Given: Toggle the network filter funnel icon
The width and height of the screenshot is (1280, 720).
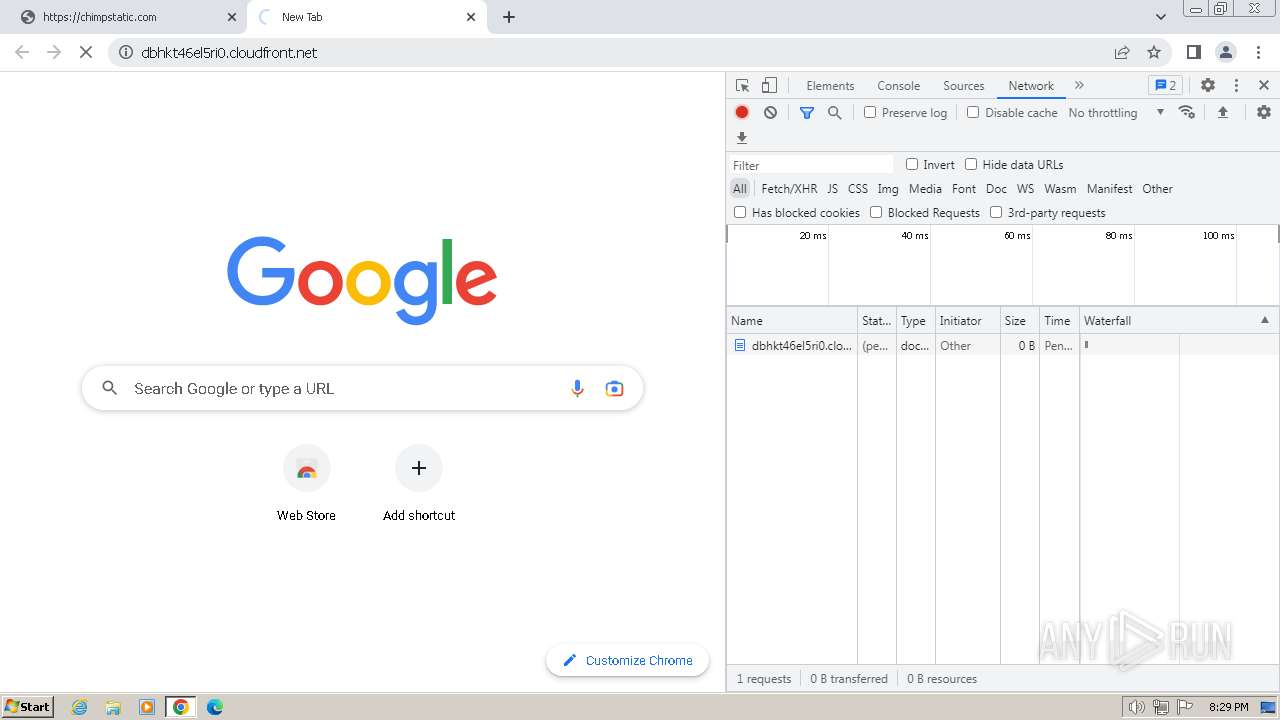Looking at the screenshot, I should point(807,113).
